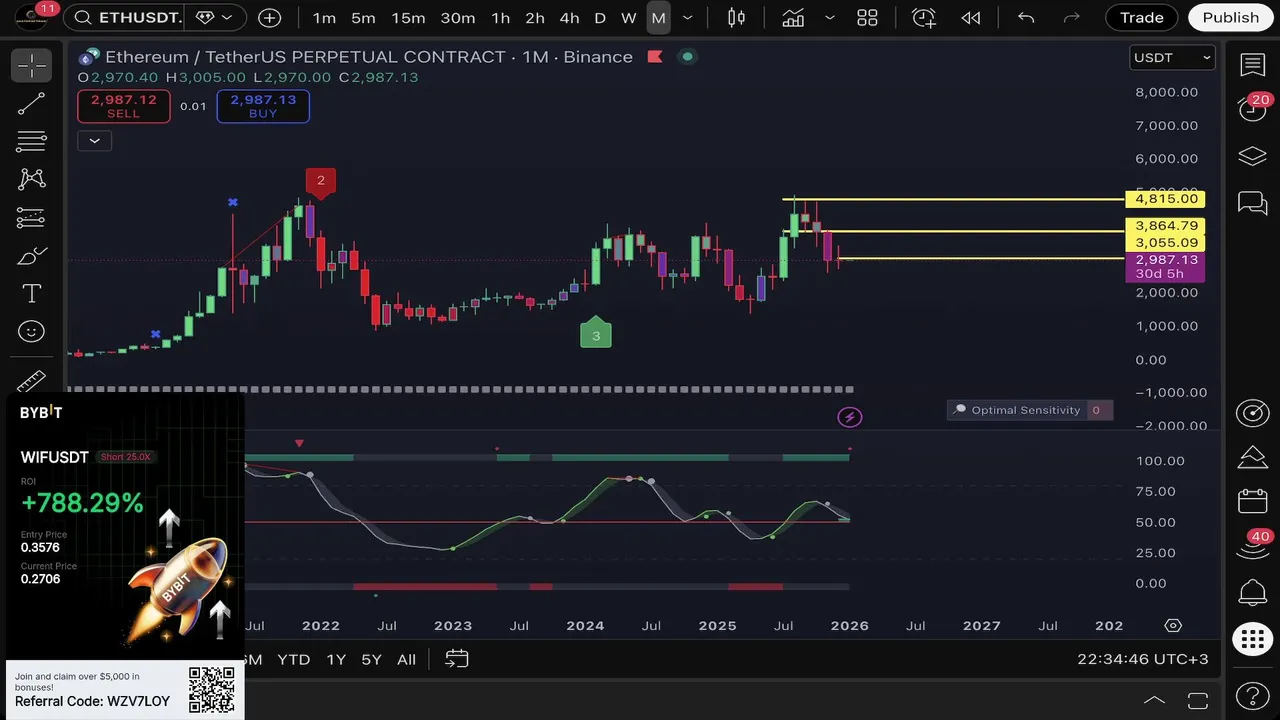Image resolution: width=1280 pixels, height=720 pixels.
Task: Open the help center question icon
Action: 1253,696
